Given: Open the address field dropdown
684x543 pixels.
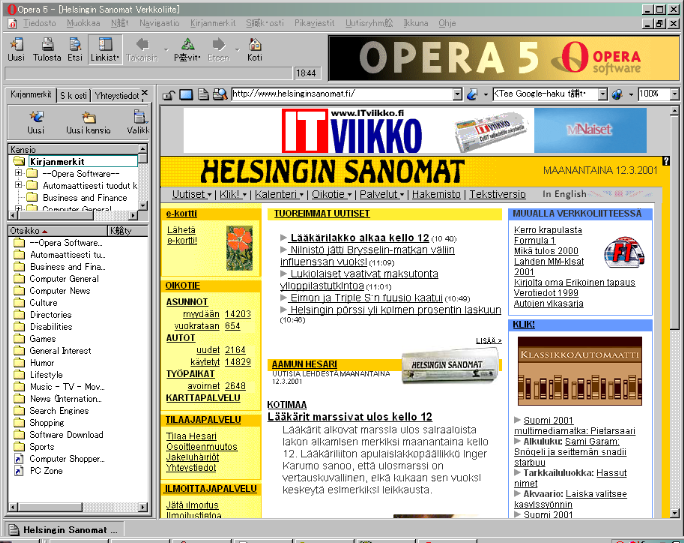Looking at the screenshot, I should pos(457,94).
